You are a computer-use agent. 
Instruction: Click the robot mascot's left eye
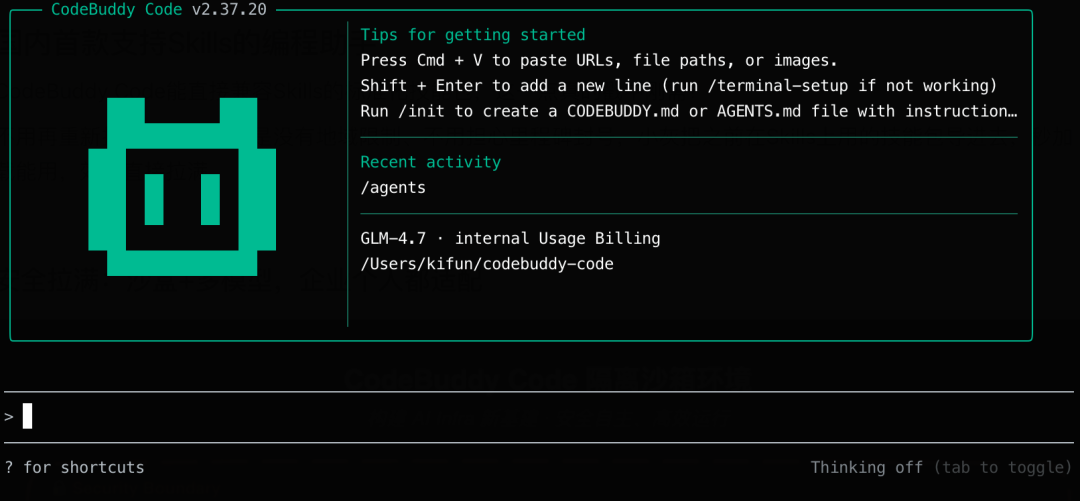pyautogui.click(x=154, y=199)
